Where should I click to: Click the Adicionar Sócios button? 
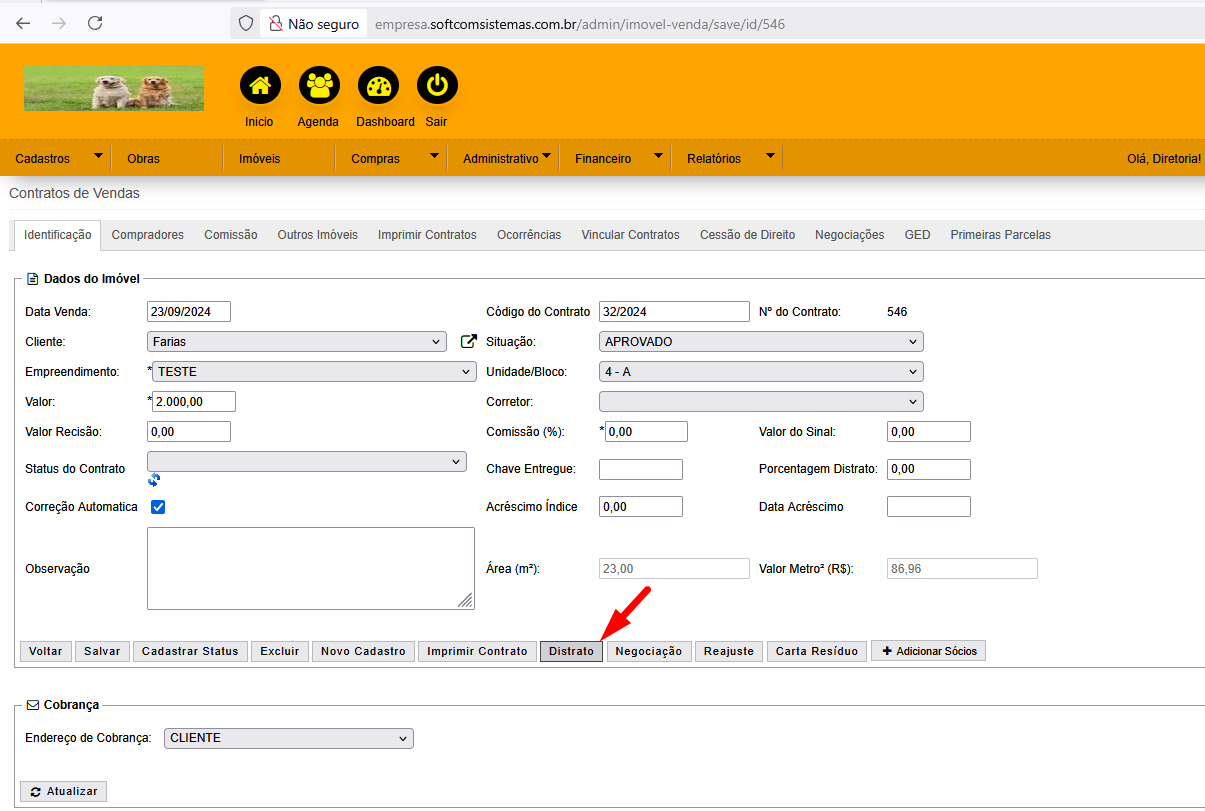(x=929, y=651)
